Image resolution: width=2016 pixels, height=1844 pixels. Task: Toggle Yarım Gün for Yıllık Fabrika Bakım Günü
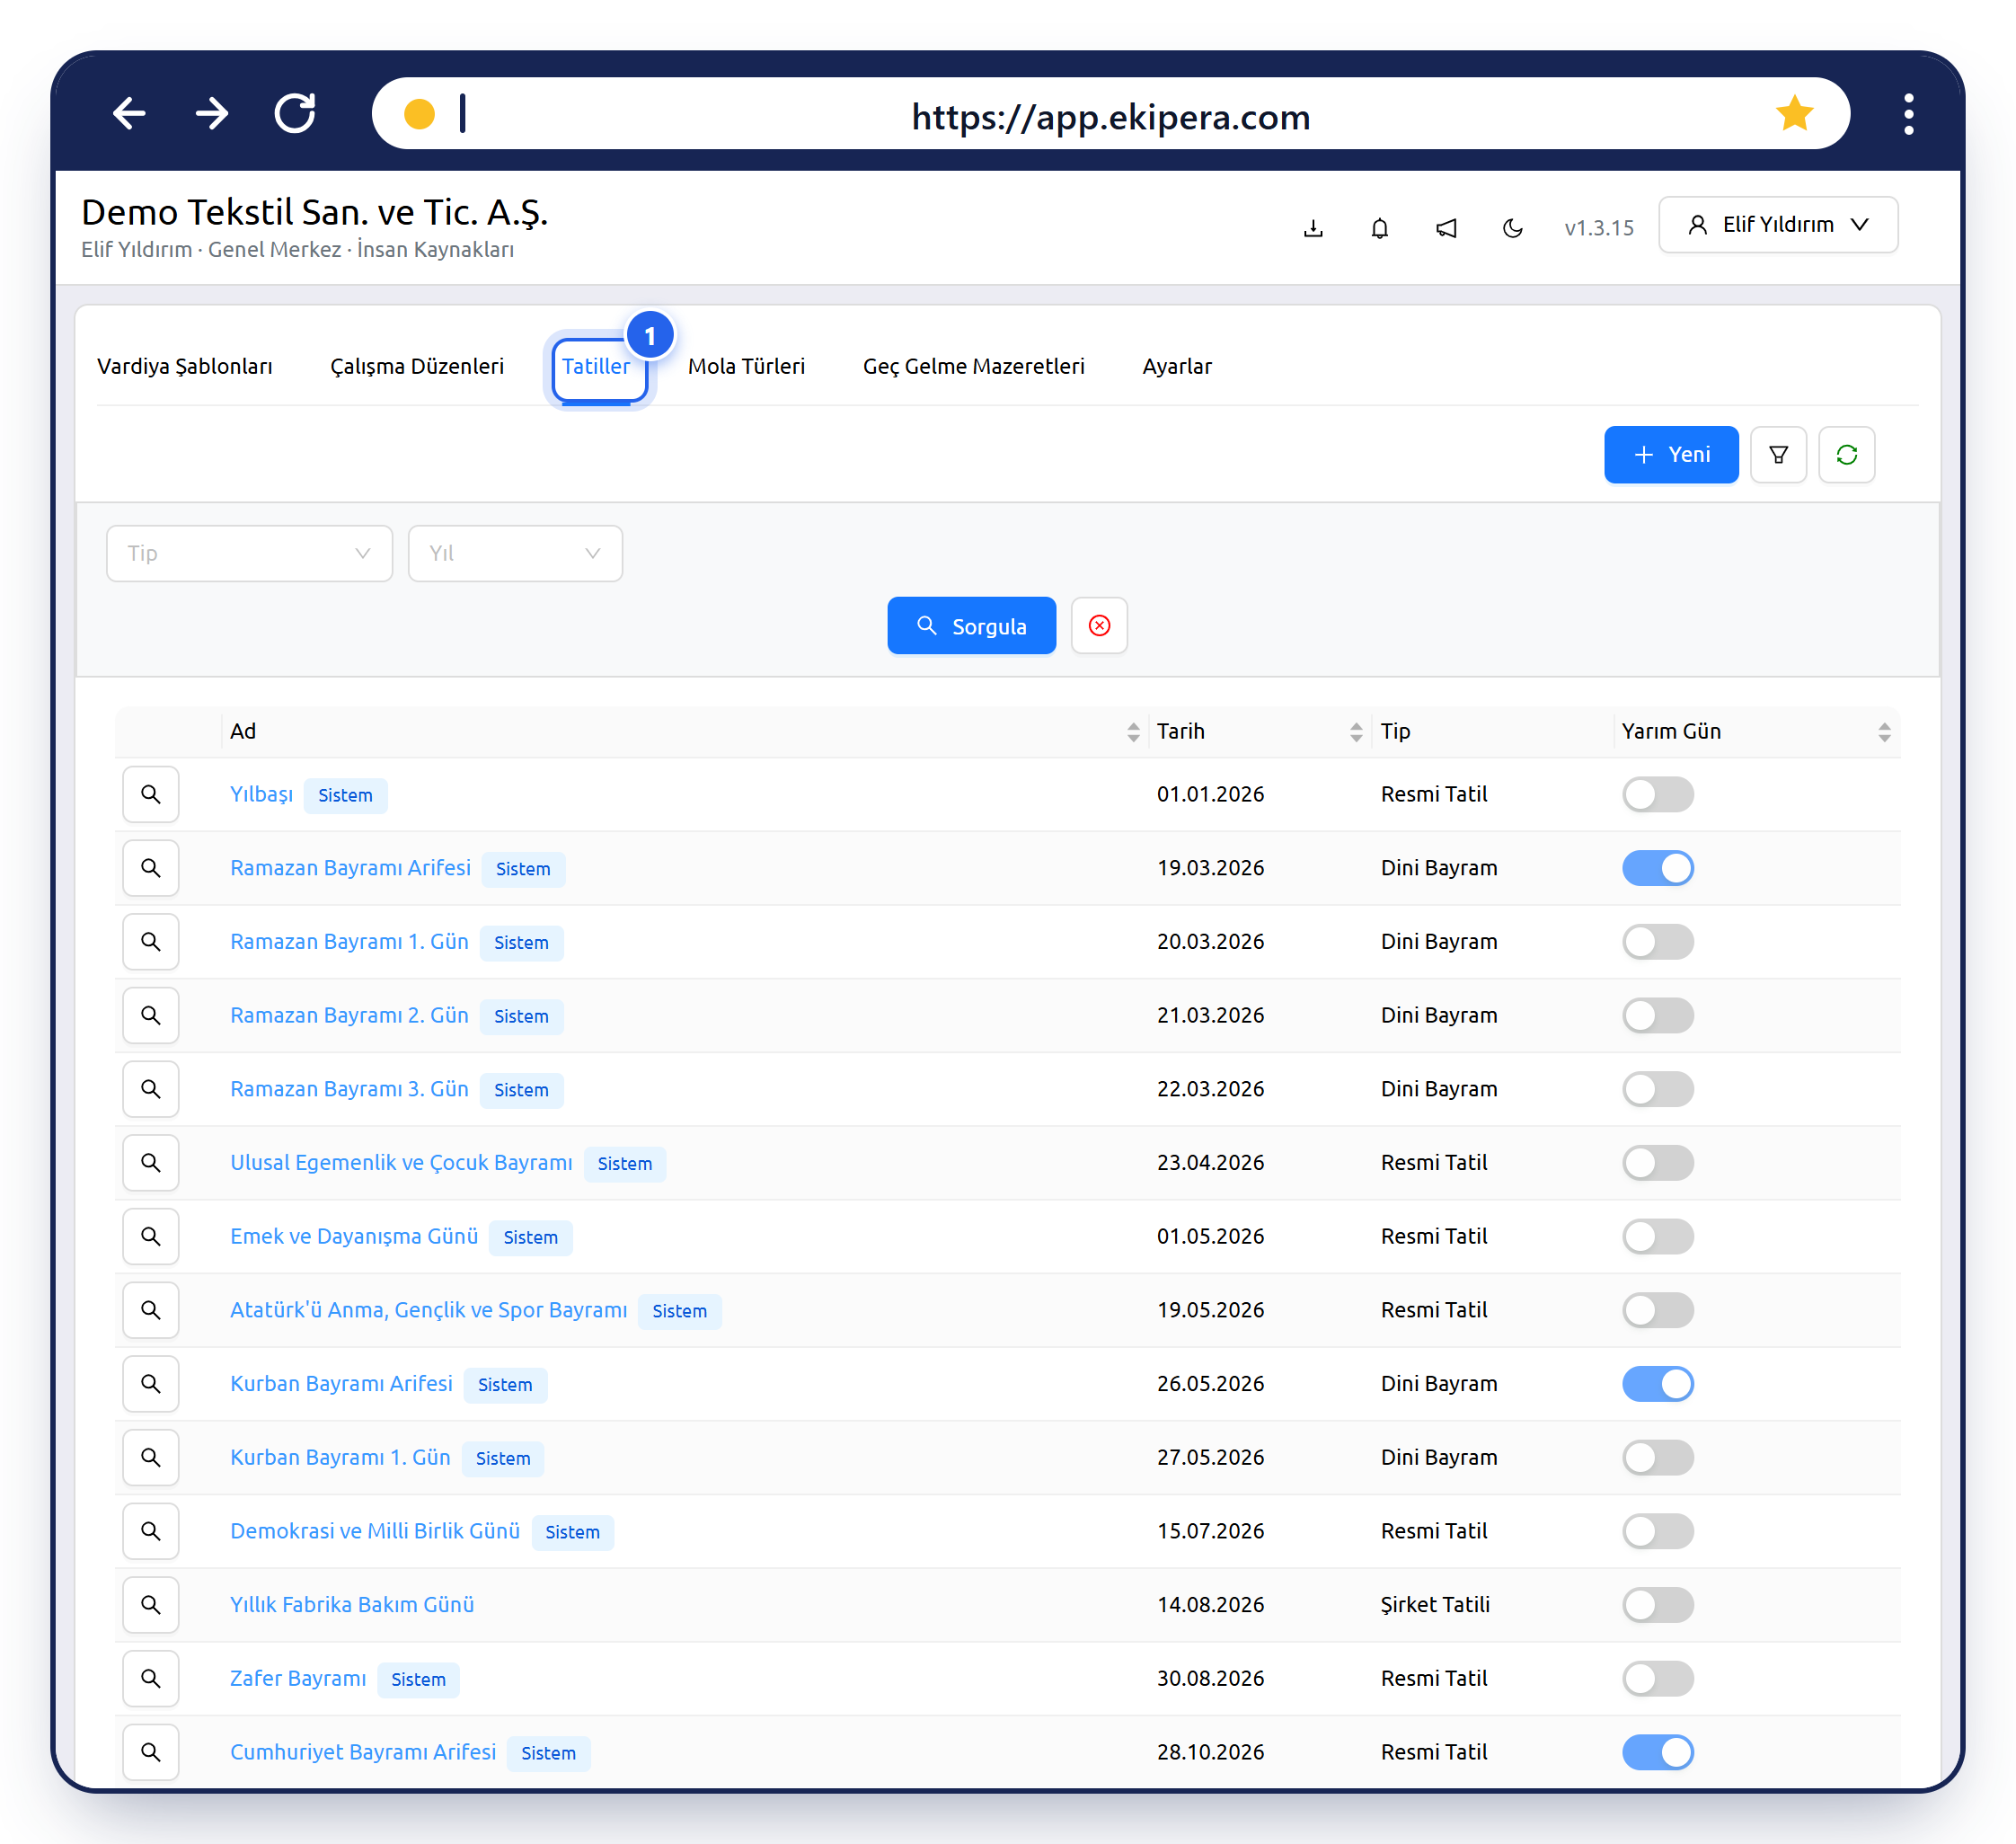[x=1657, y=1604]
